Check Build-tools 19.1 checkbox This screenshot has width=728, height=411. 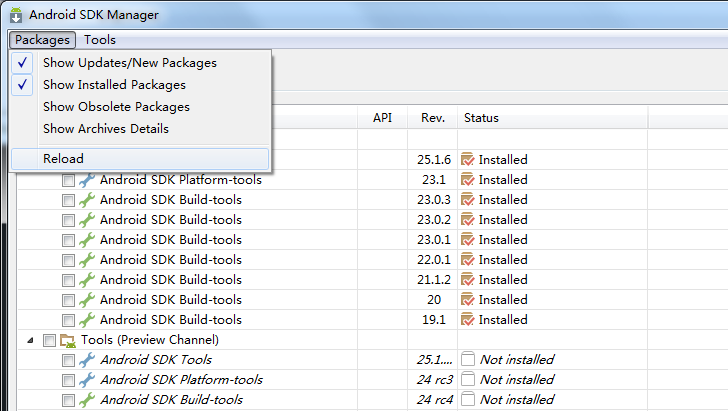click(68, 320)
